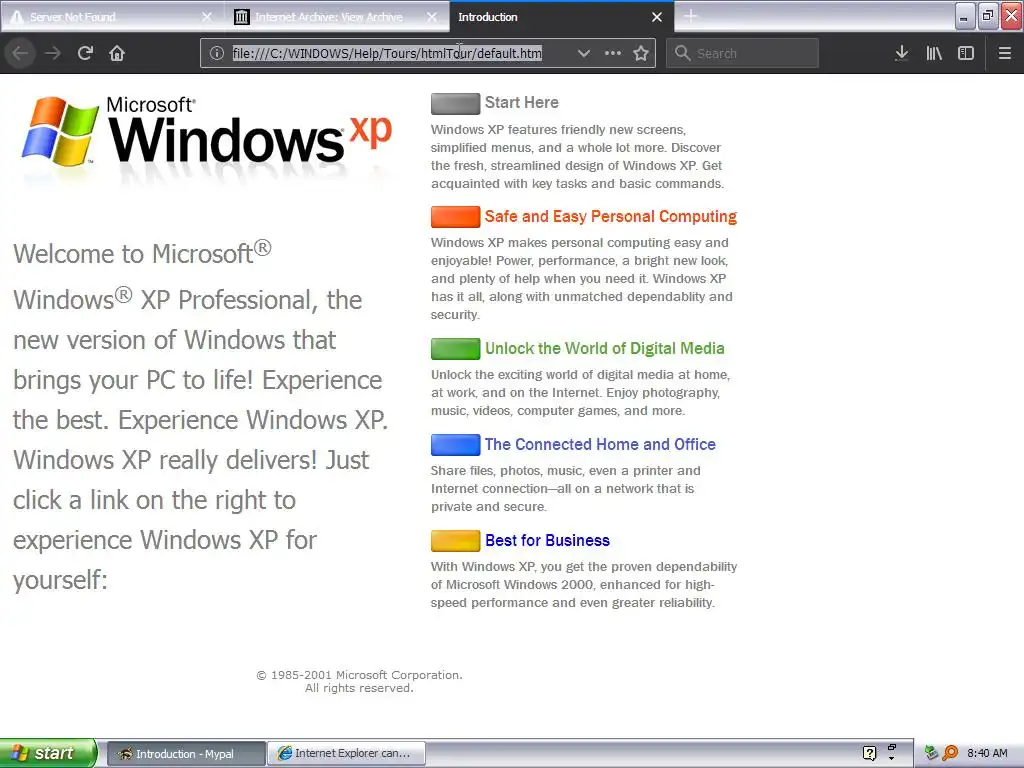The height and width of the screenshot is (768, 1024).
Task: Show site information icon in address bar
Action: coord(217,53)
